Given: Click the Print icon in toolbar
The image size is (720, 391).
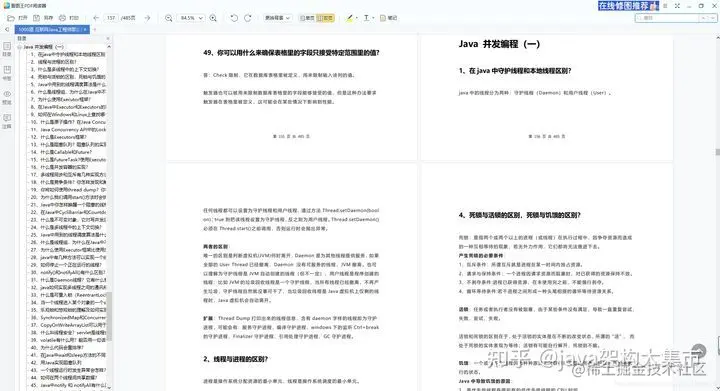Looking at the screenshot, I should [62, 18].
